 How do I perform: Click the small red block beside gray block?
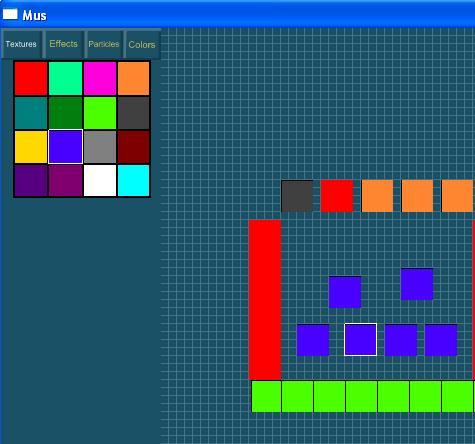coord(337,196)
